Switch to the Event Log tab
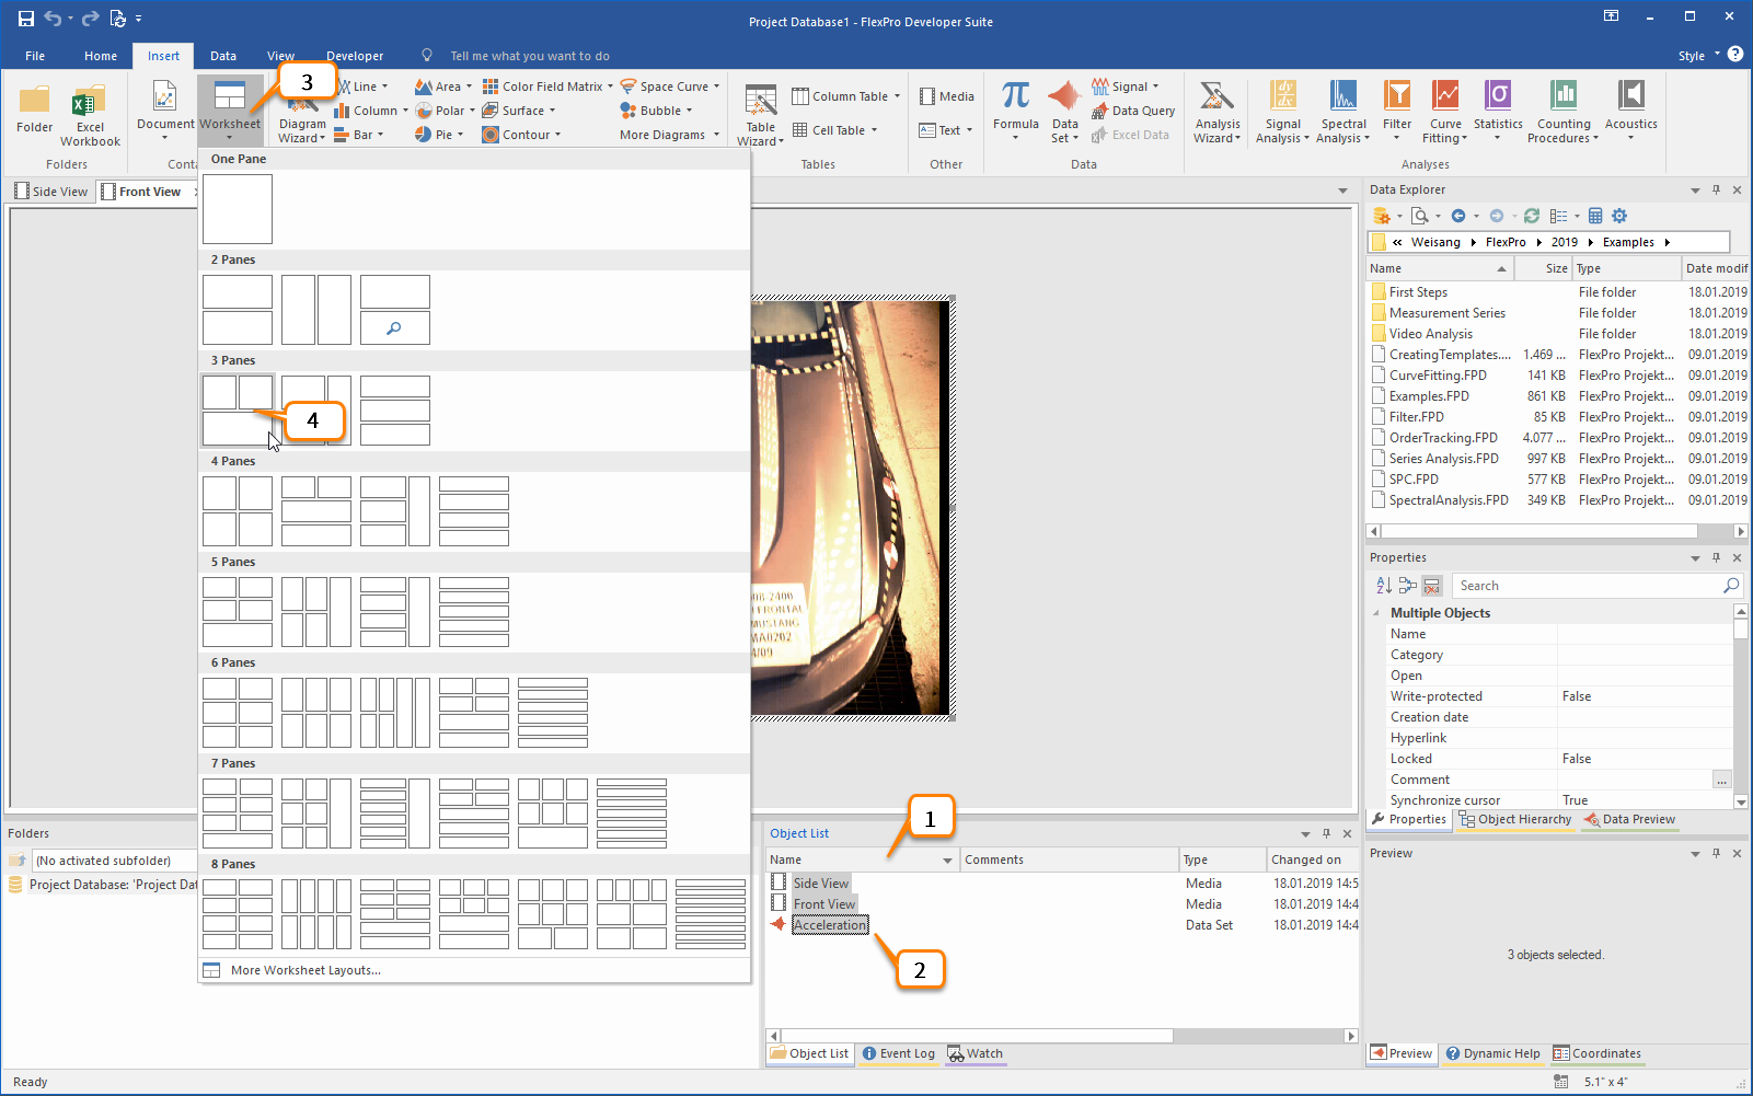 click(898, 1053)
